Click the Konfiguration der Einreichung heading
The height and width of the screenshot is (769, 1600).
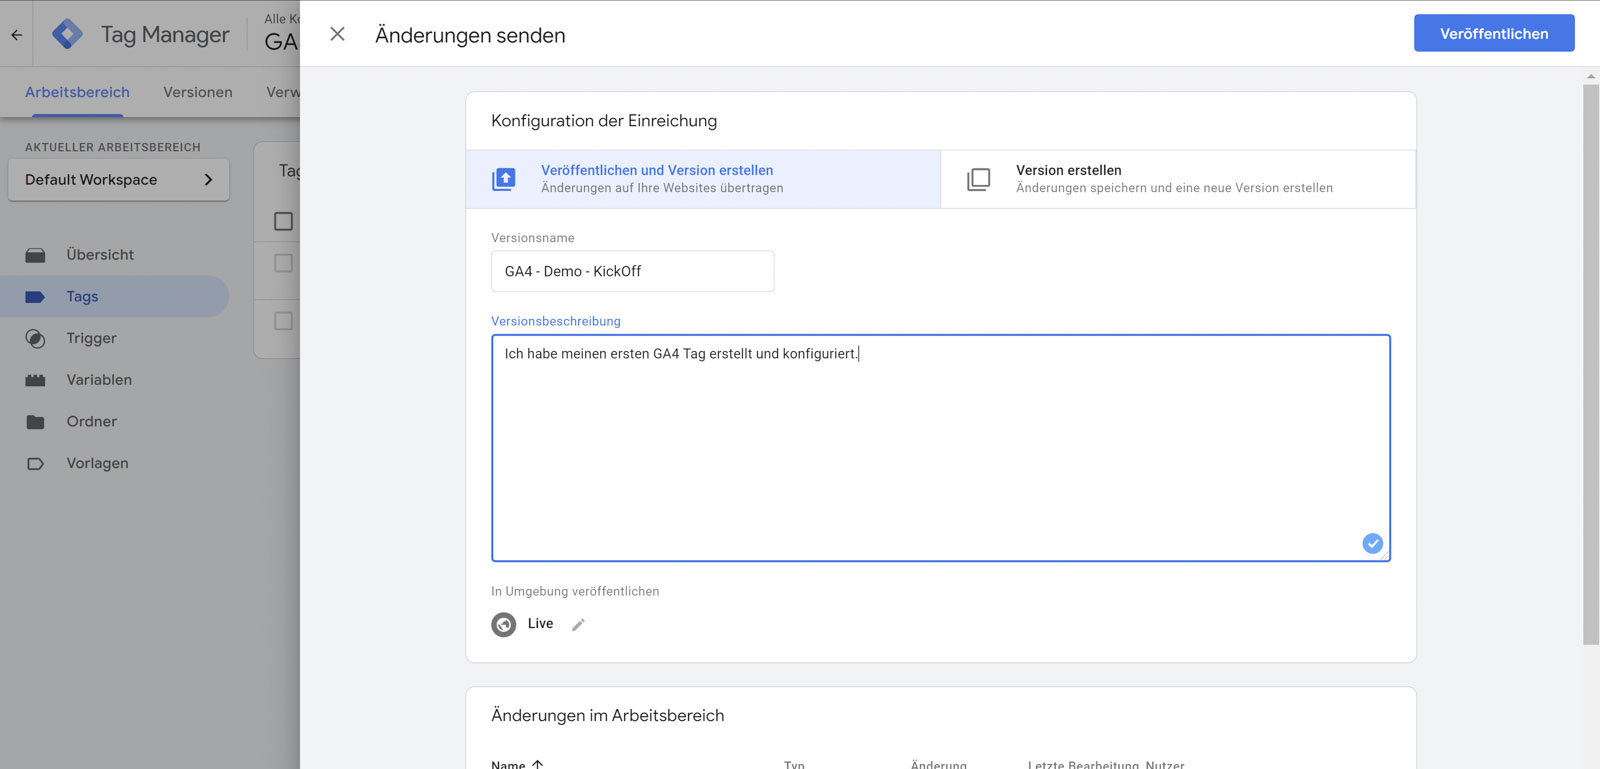604,121
